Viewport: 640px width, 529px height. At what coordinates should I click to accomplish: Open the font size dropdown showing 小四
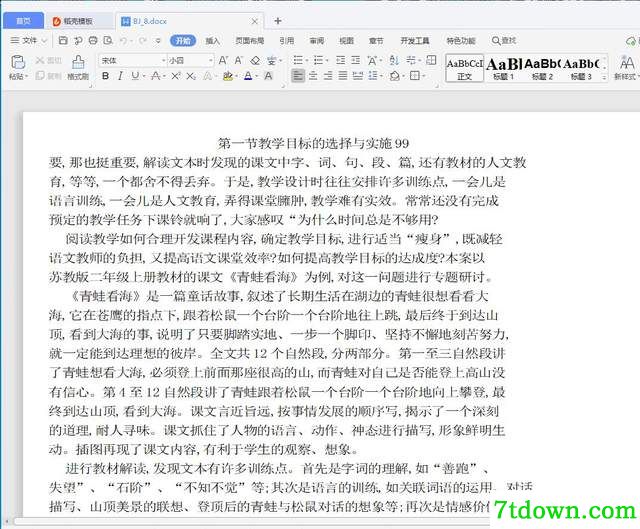click(211, 60)
